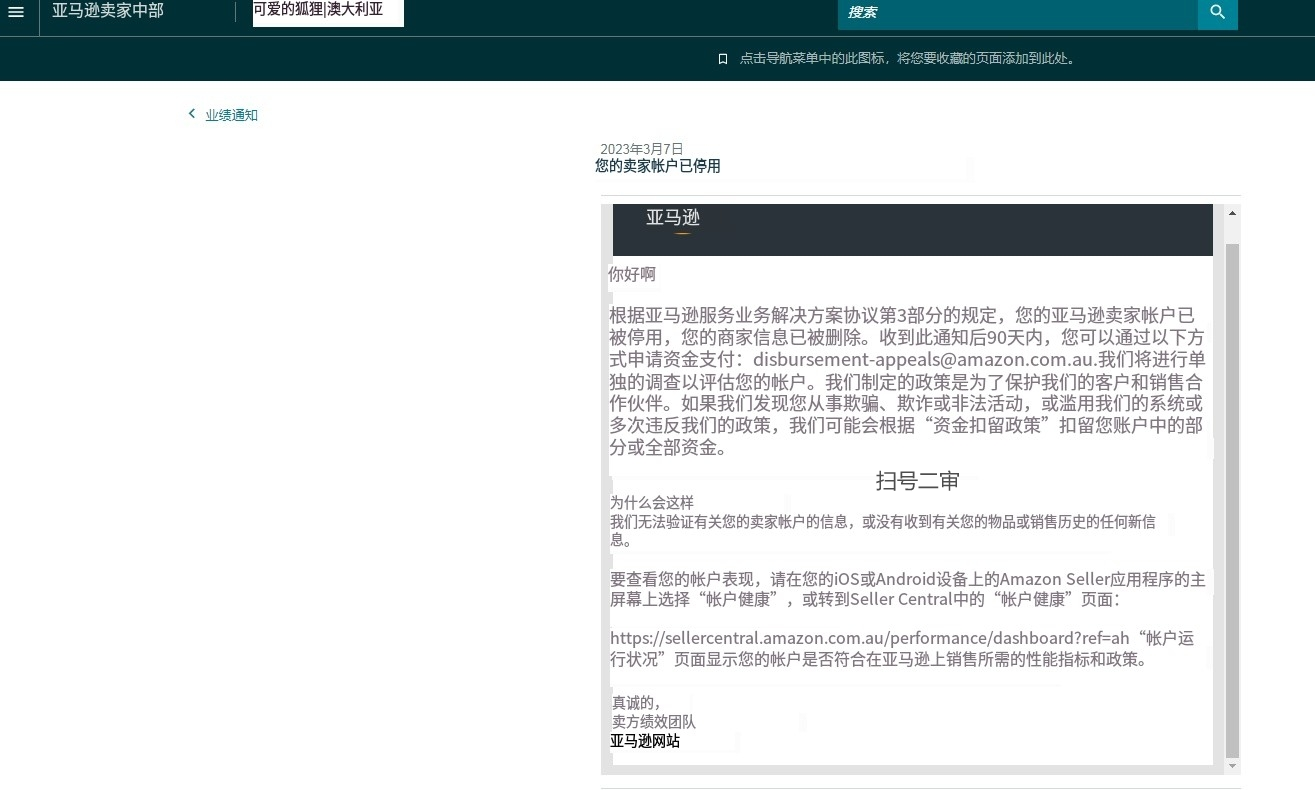Click the message pane scrollbar thumb
1315x790 pixels.
point(1232,499)
